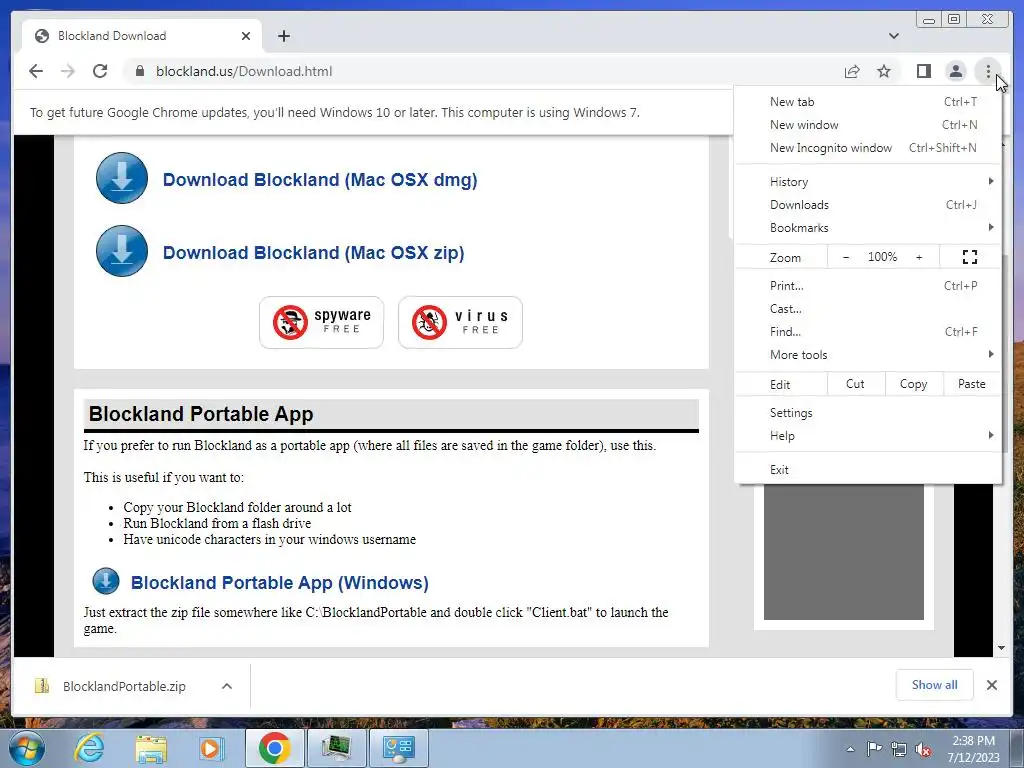Click Show all downloads button
The image size is (1024, 768).
(935, 685)
